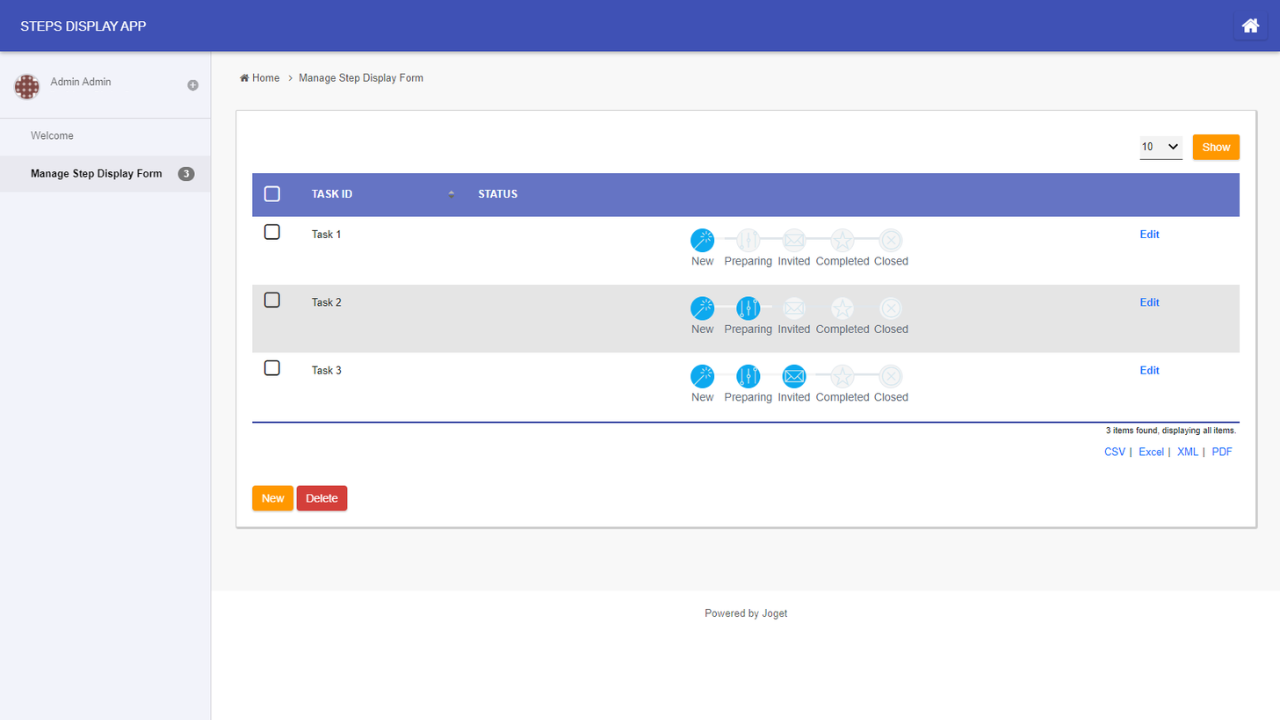Export the list via PDF link
1280x720 pixels.
1222,452
